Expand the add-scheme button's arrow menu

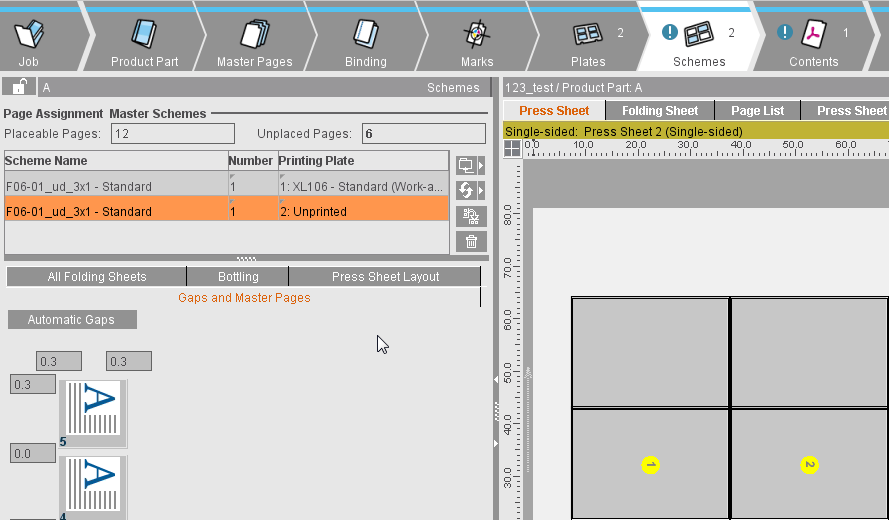481,165
